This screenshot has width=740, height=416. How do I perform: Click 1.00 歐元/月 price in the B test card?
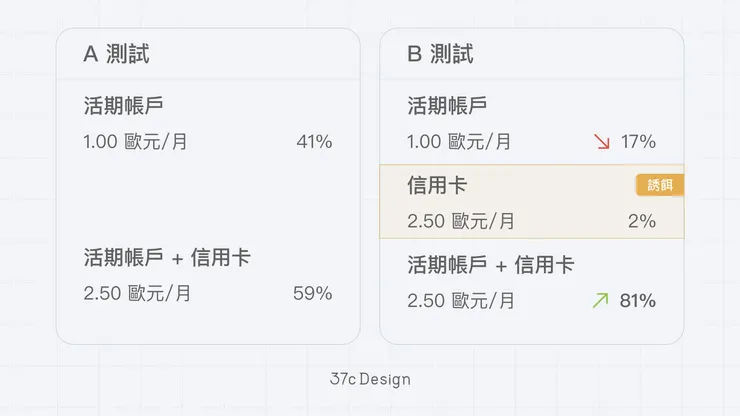460,142
